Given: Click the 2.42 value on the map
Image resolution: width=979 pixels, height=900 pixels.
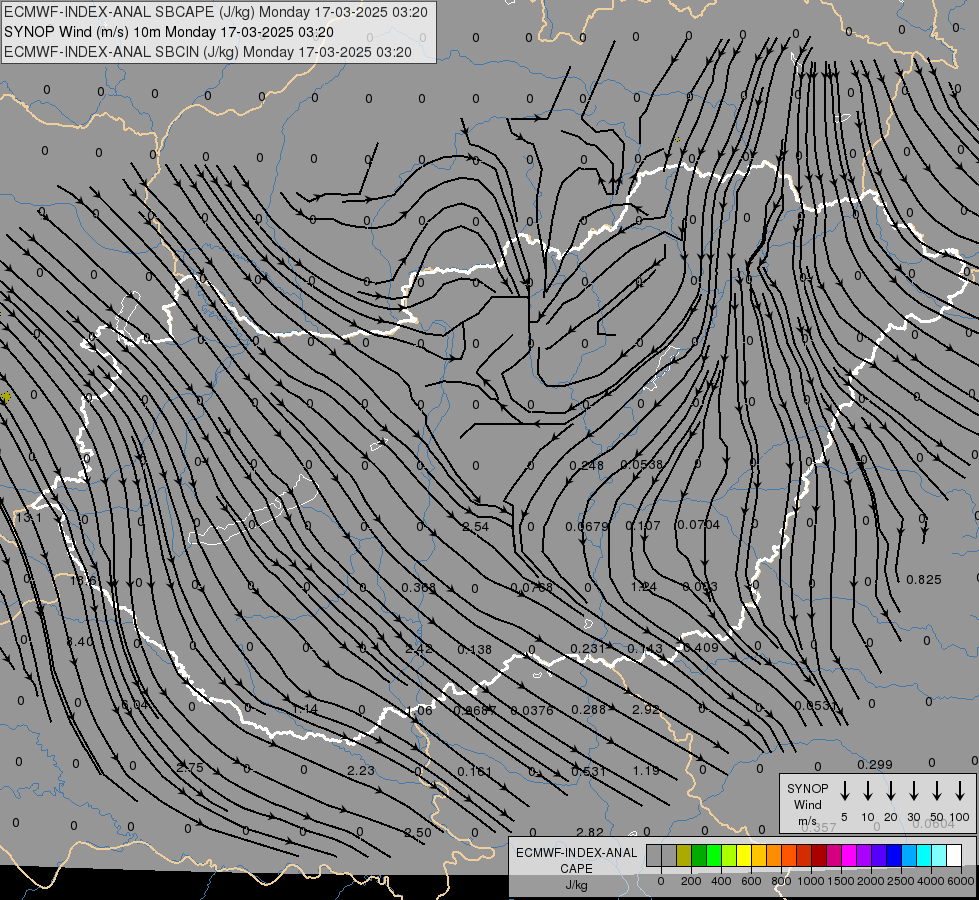Looking at the screenshot, I should click(x=418, y=648).
